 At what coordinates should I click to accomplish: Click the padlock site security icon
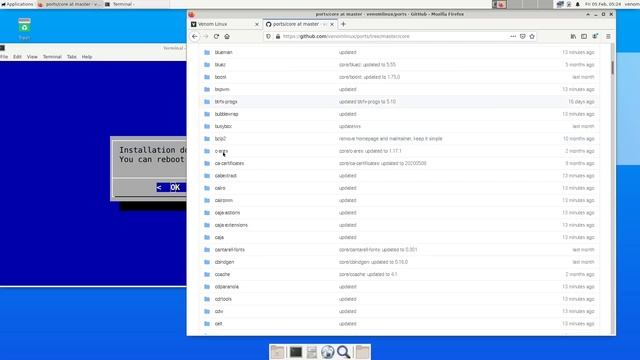[x=278, y=36]
